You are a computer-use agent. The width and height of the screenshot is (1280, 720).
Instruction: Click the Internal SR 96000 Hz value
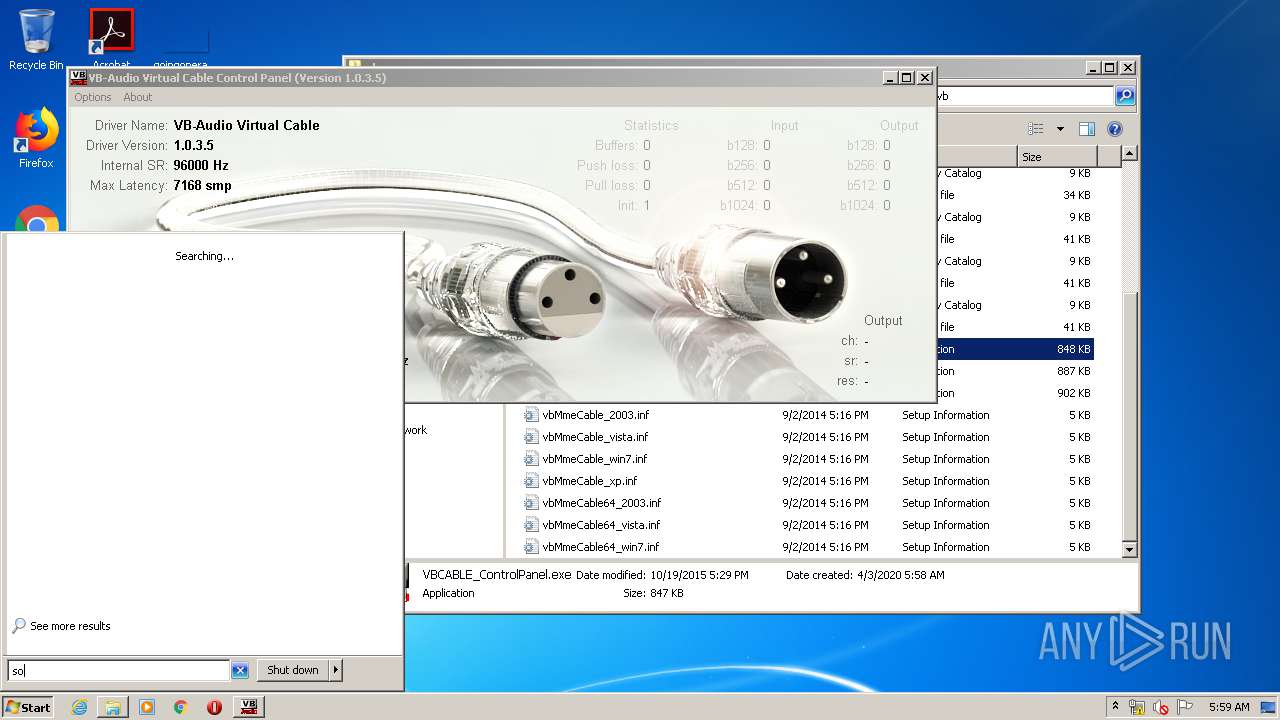tap(201, 165)
